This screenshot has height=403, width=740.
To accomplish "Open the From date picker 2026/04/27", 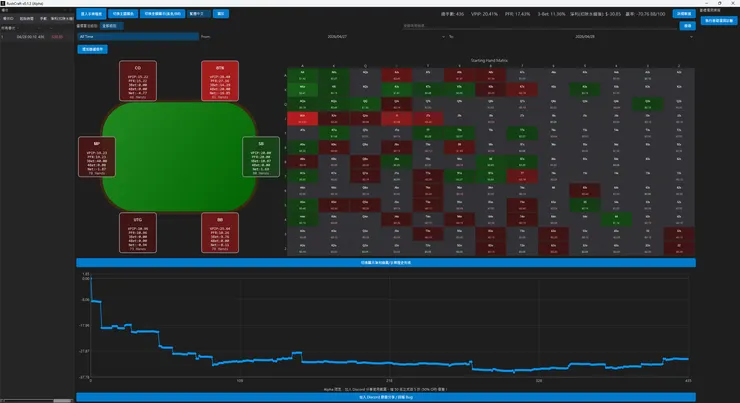I will (x=337, y=36).
